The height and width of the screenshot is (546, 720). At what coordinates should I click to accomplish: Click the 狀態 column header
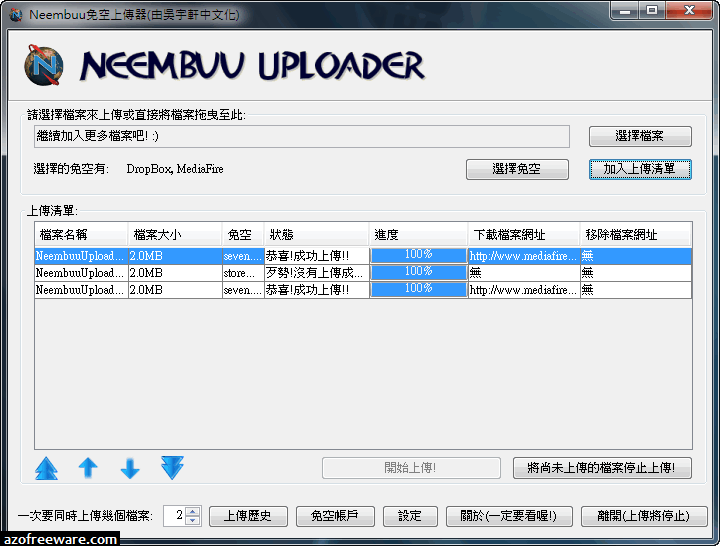(x=316, y=235)
